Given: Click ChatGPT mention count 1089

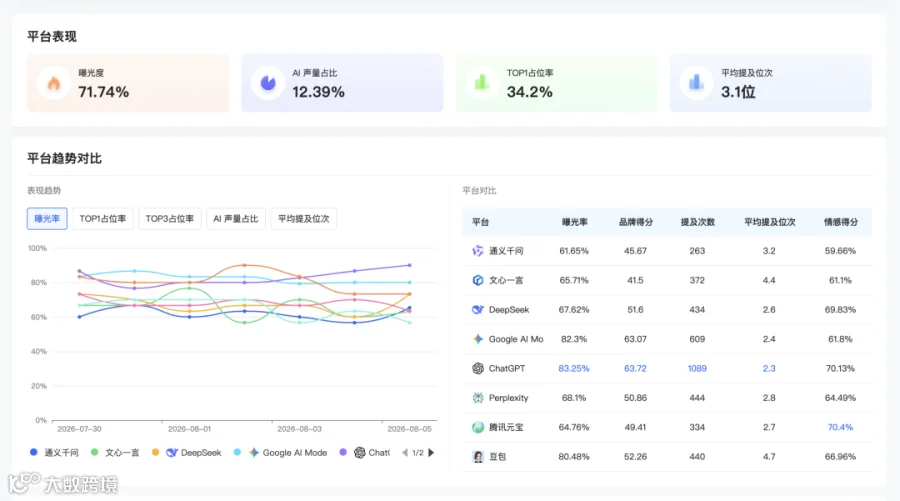Looking at the screenshot, I should [x=697, y=368].
